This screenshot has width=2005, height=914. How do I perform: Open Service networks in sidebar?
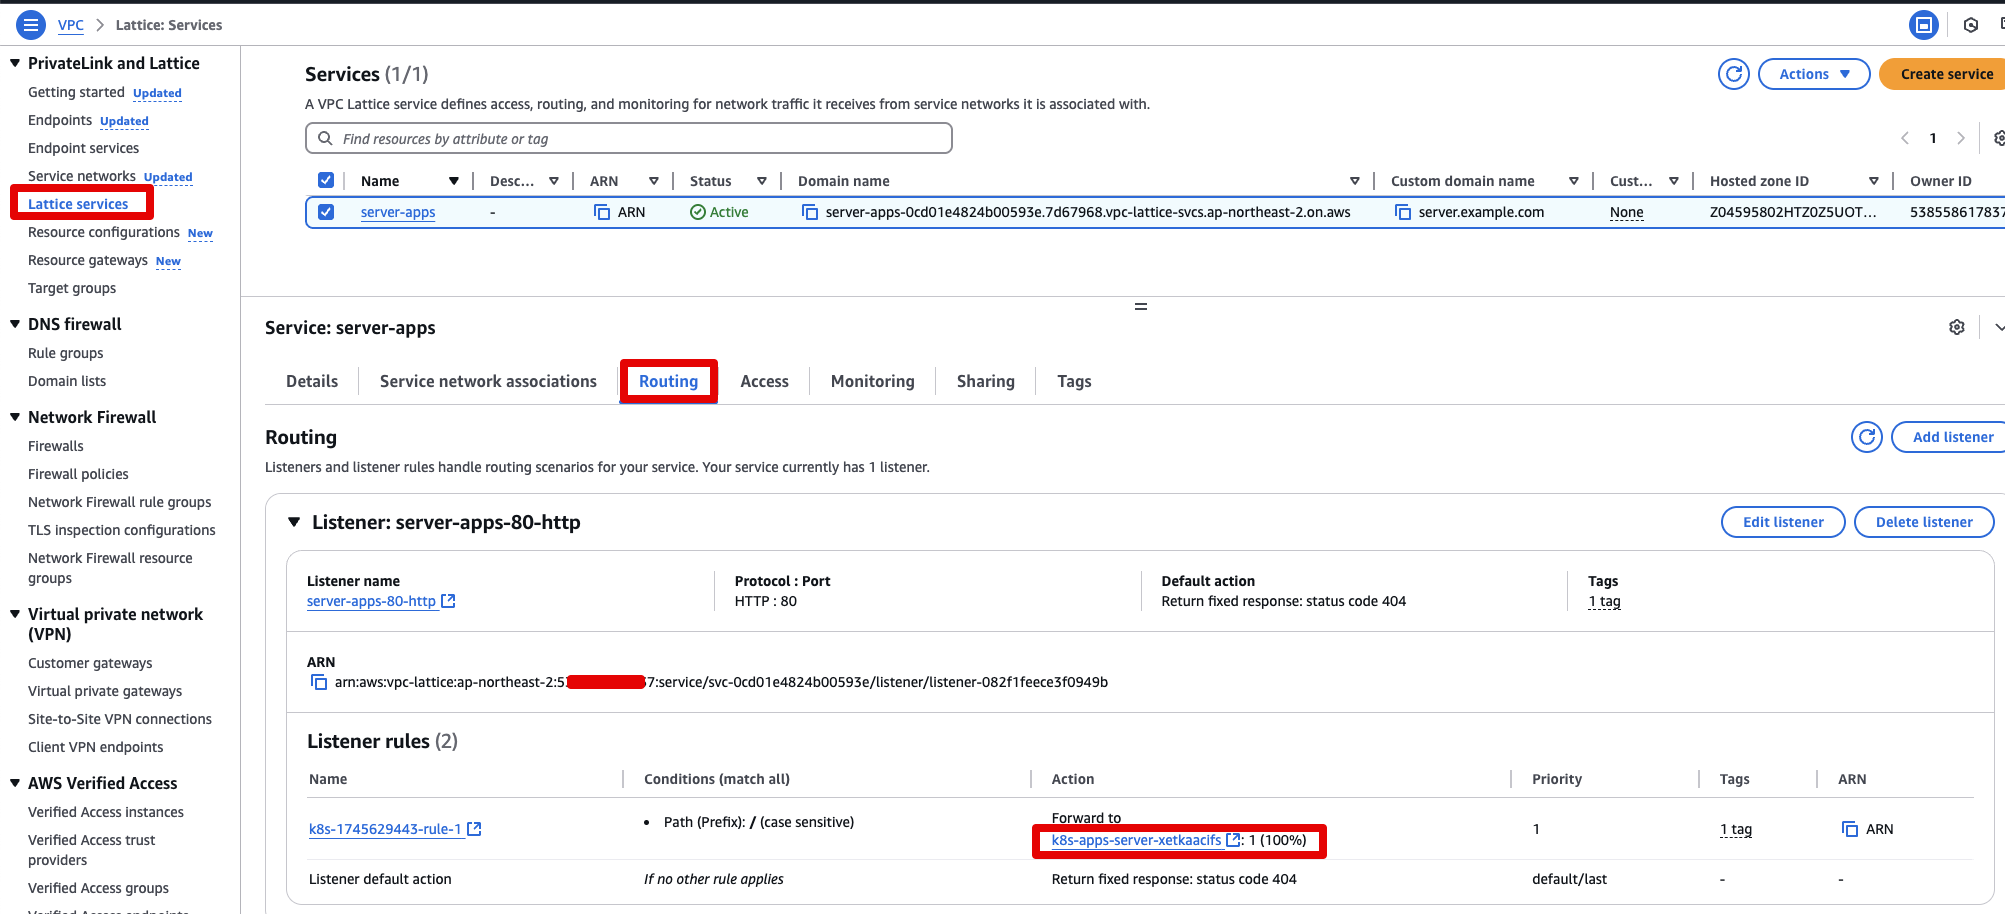tap(82, 176)
